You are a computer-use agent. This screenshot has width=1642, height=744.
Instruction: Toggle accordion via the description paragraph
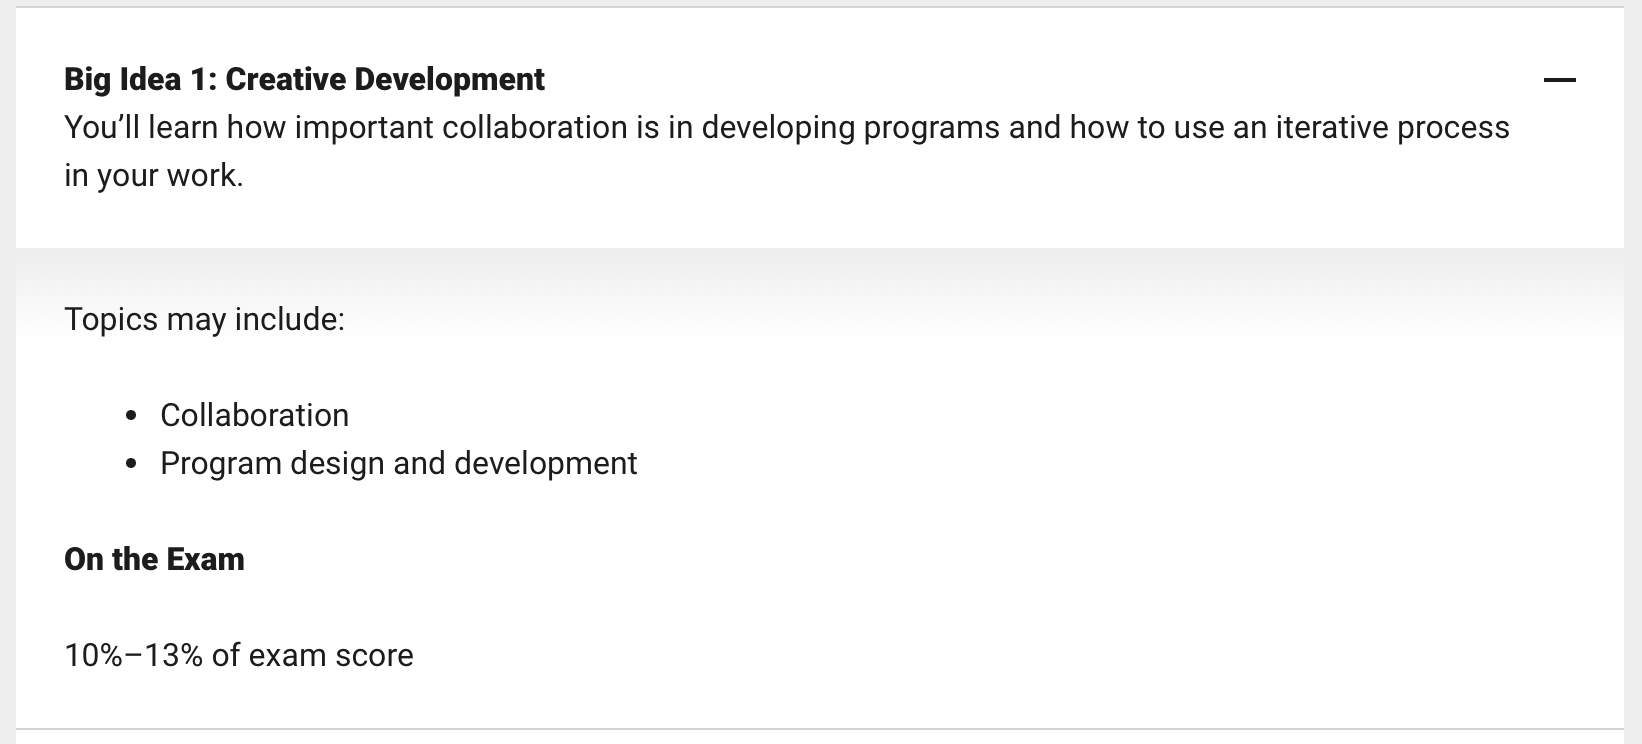click(x=787, y=151)
